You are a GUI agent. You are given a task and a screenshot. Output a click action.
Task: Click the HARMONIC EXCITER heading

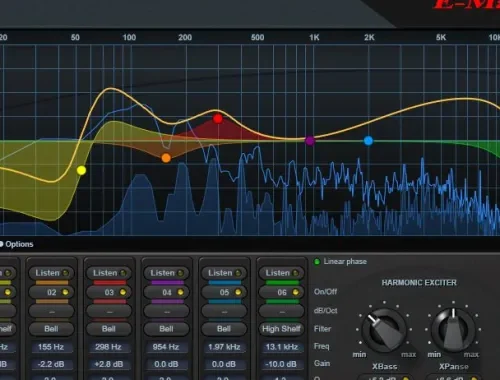point(419,283)
